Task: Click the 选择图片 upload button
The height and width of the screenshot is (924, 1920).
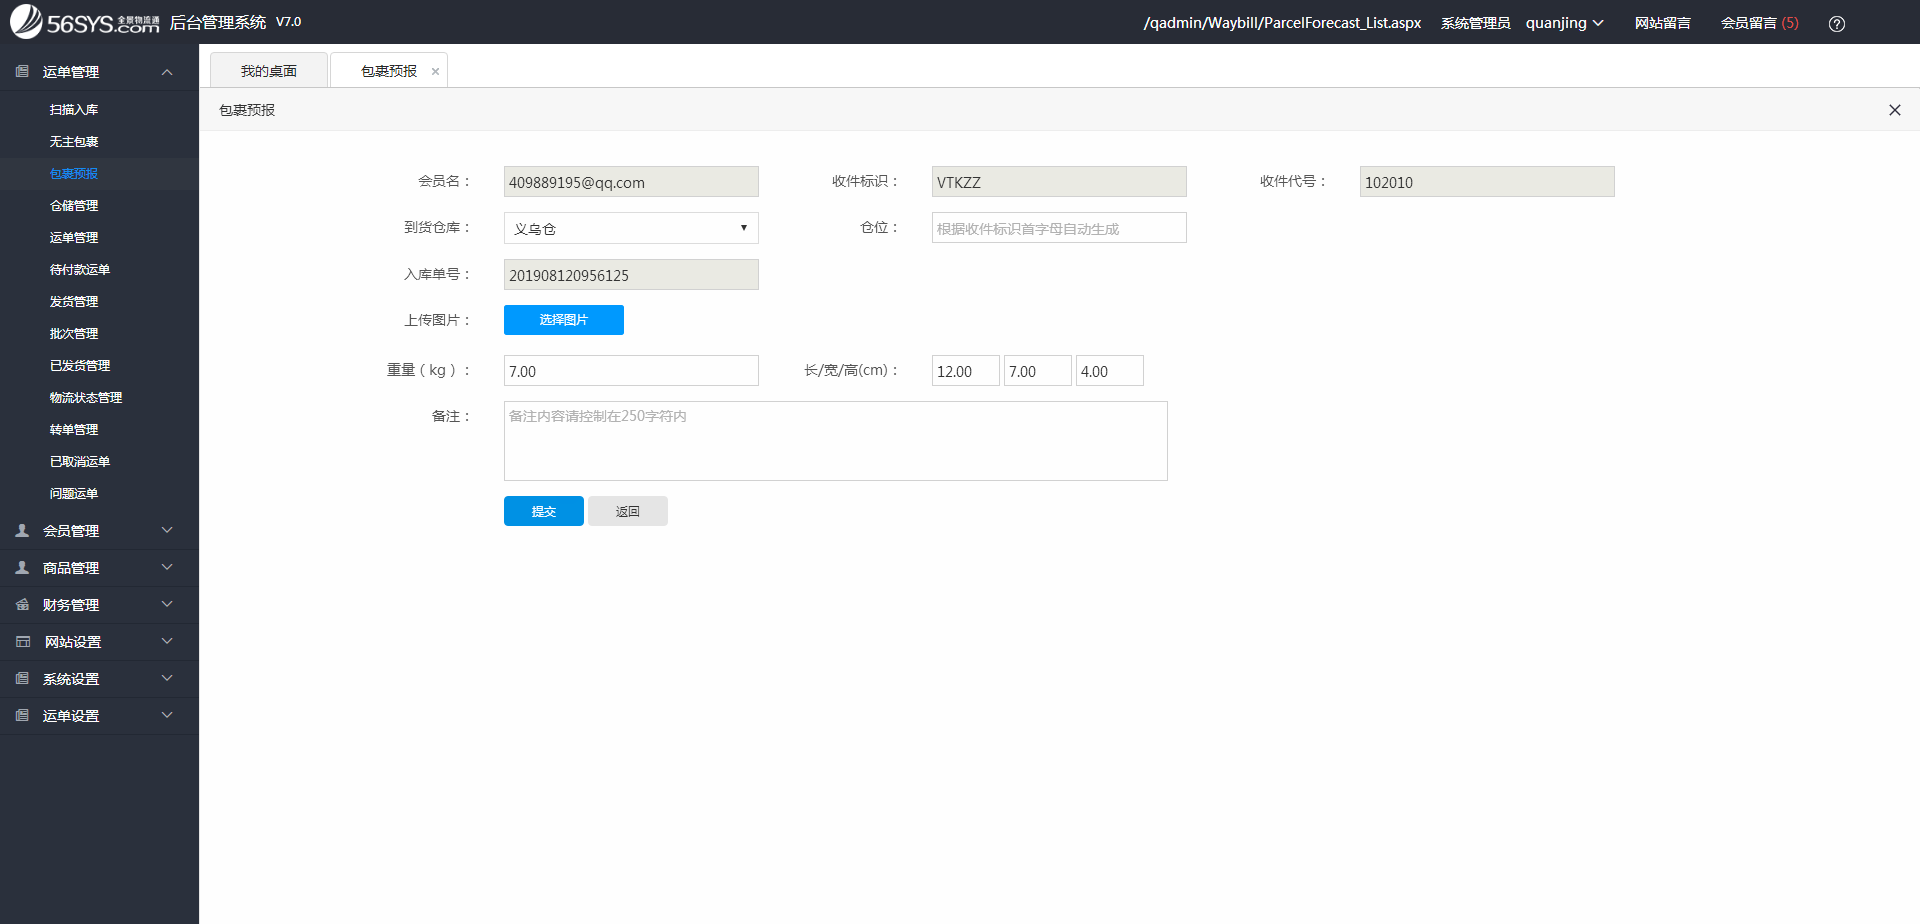Action: [x=563, y=320]
